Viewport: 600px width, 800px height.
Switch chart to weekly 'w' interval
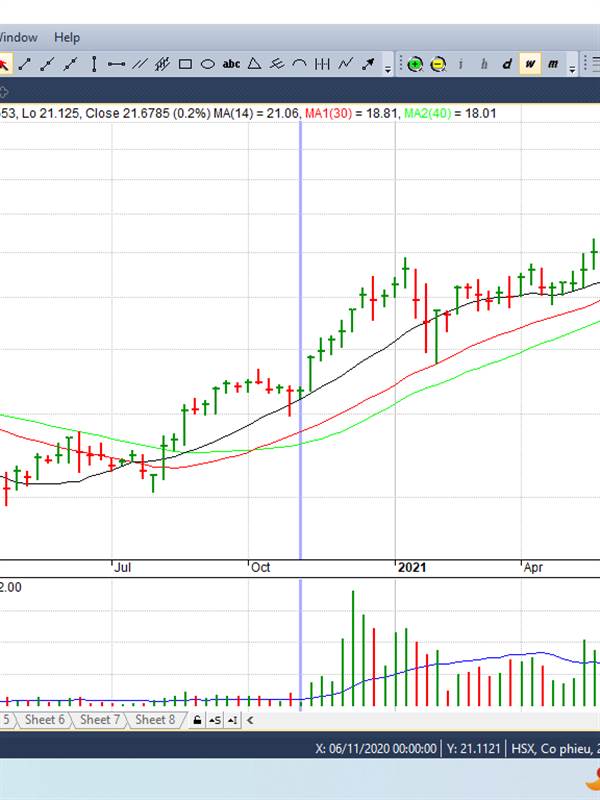tap(530, 64)
